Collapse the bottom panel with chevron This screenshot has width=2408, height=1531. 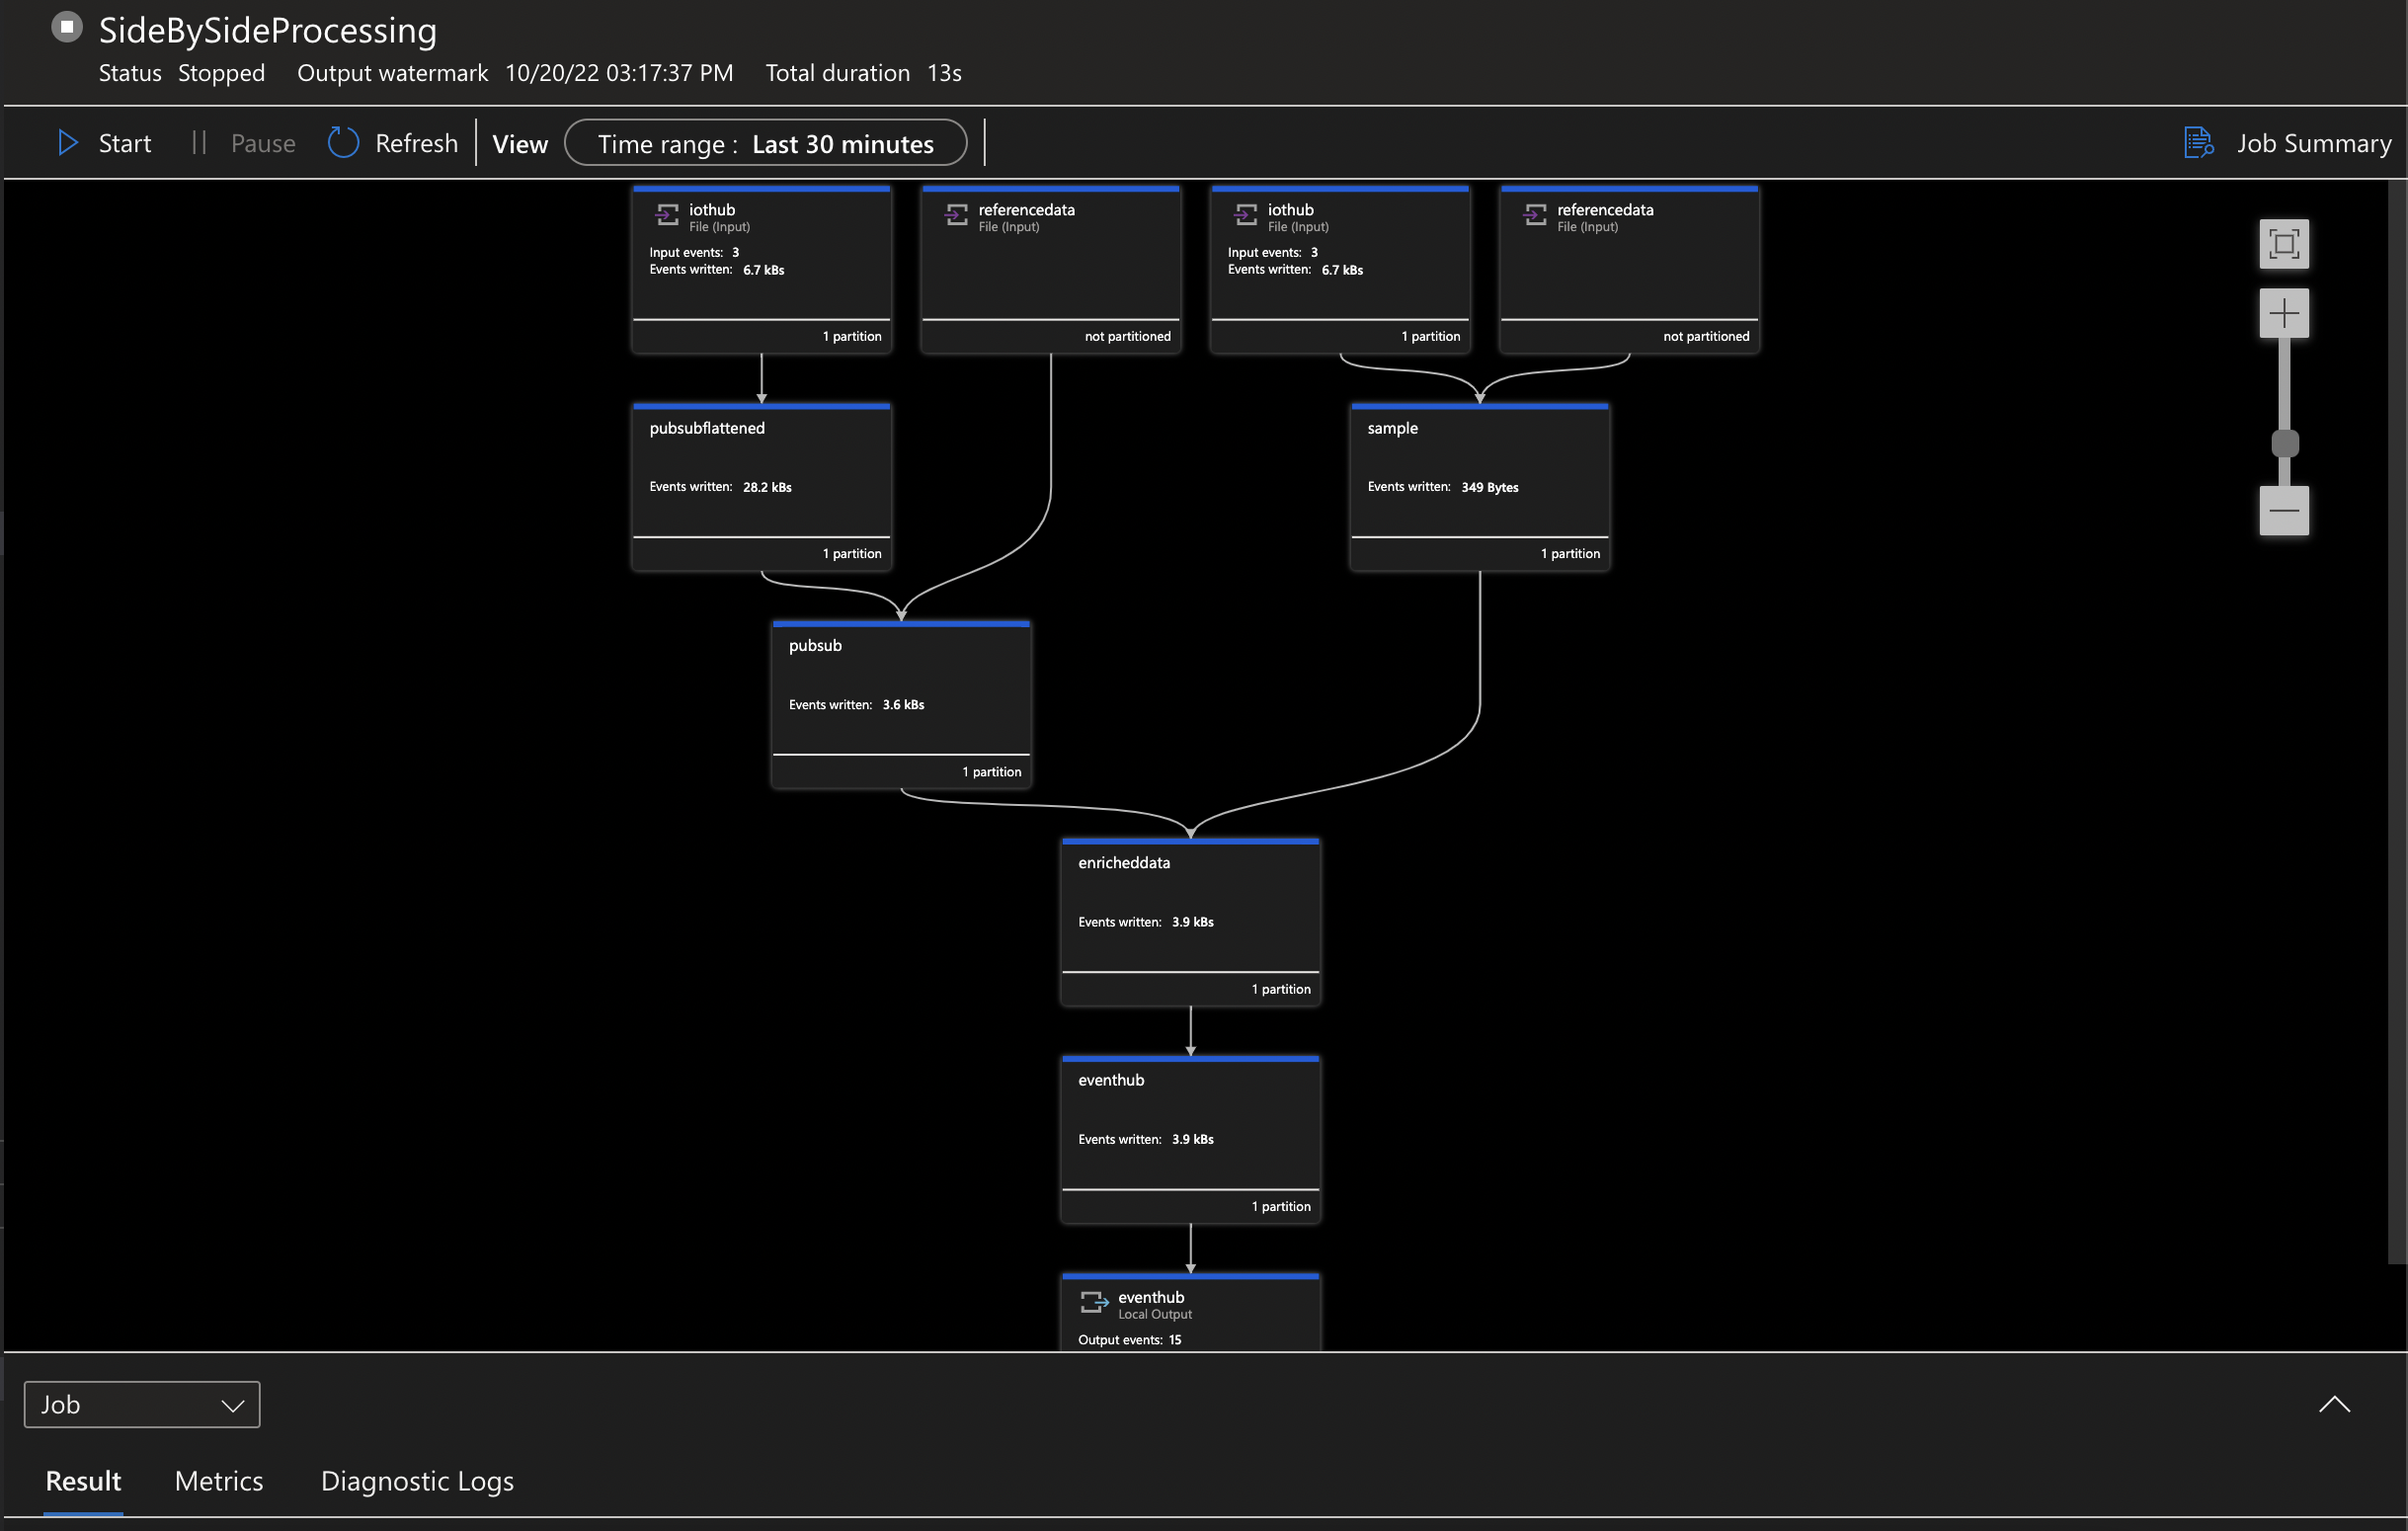coord(2333,1404)
